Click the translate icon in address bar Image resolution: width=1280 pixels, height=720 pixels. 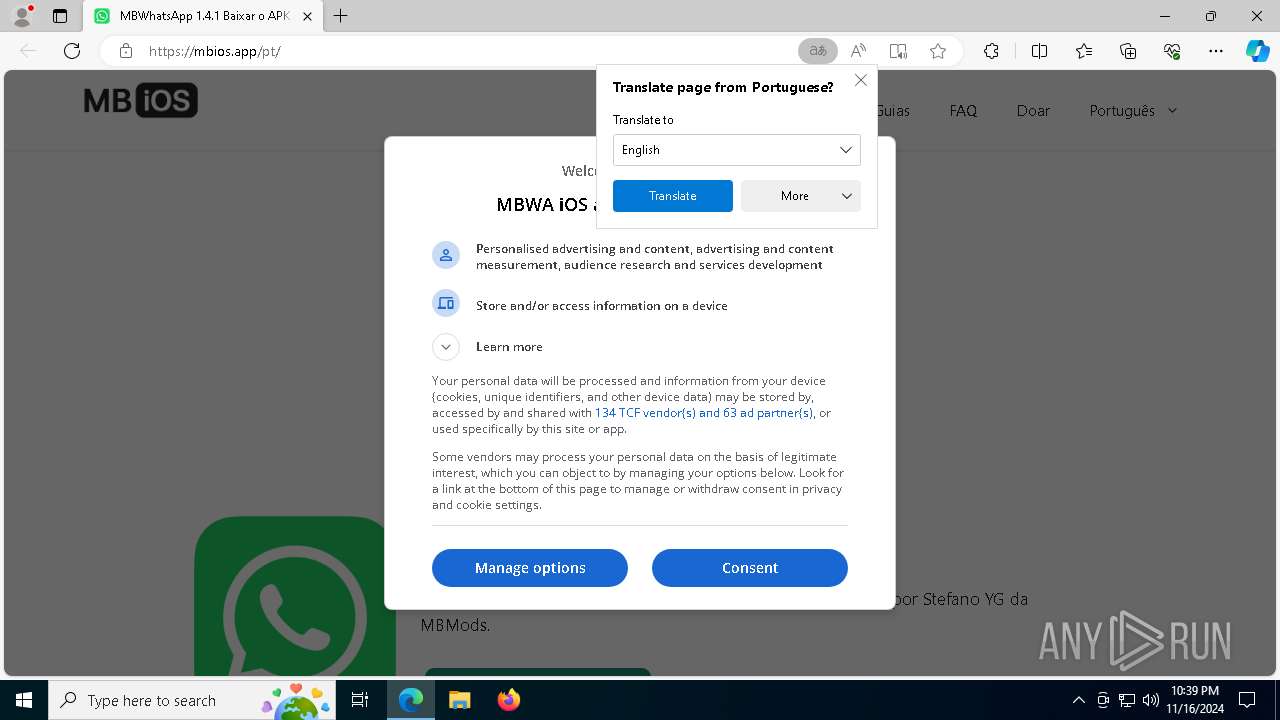(x=818, y=51)
